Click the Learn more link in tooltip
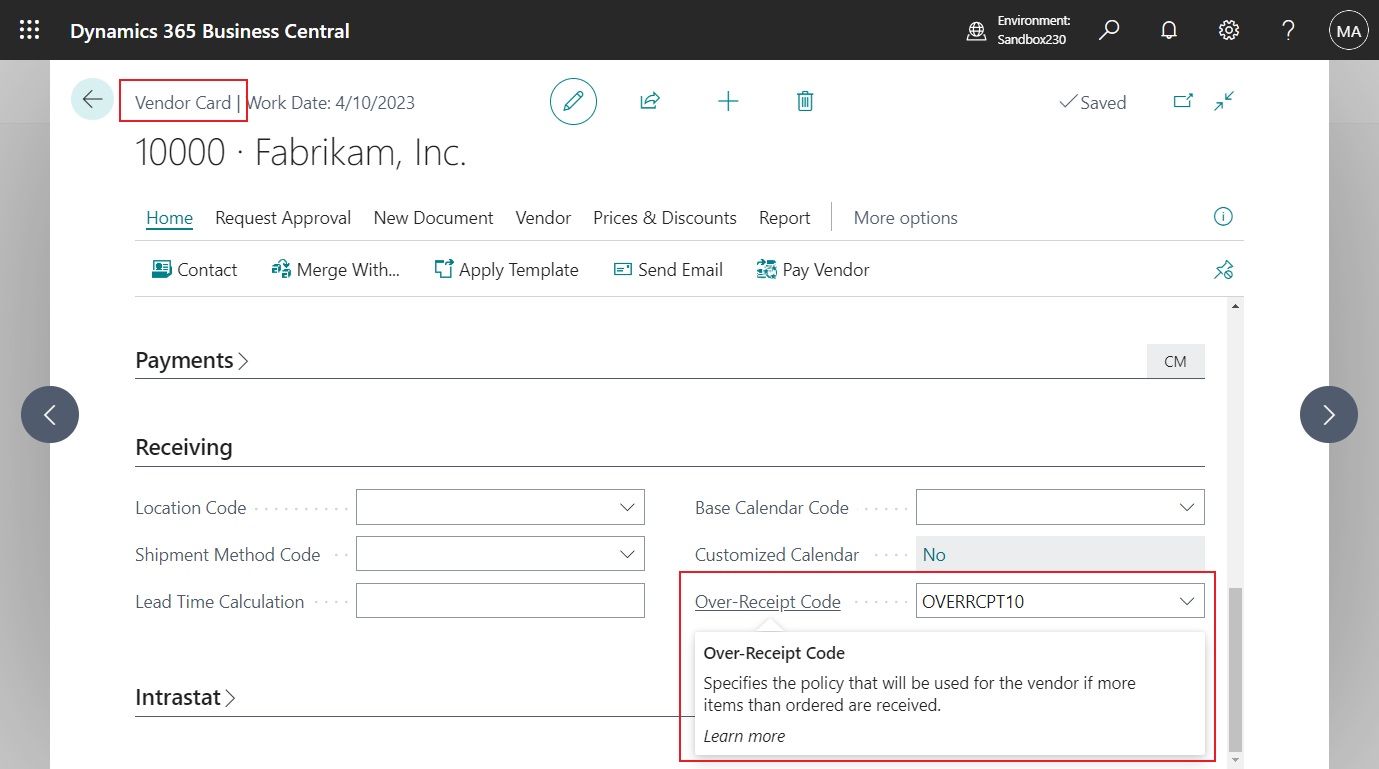This screenshot has height=769, width=1379. point(744,736)
